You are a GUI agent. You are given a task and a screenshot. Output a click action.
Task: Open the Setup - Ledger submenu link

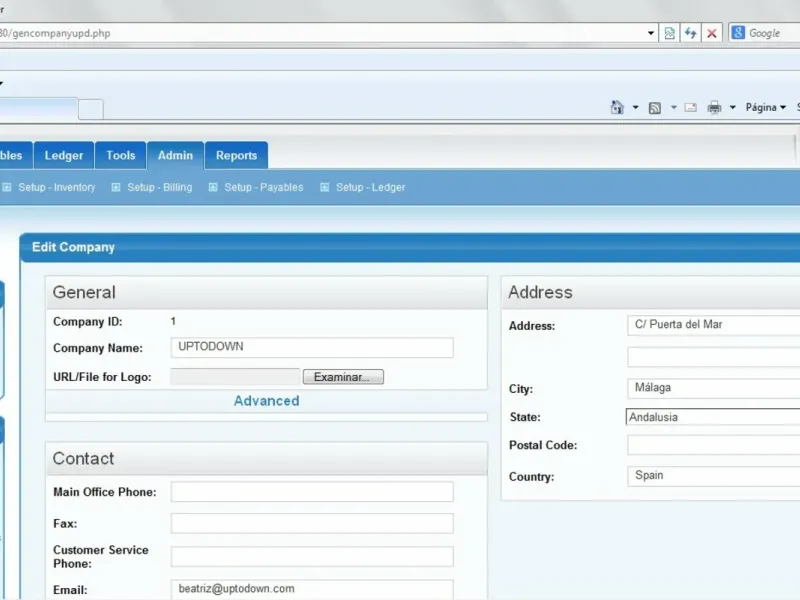click(370, 187)
